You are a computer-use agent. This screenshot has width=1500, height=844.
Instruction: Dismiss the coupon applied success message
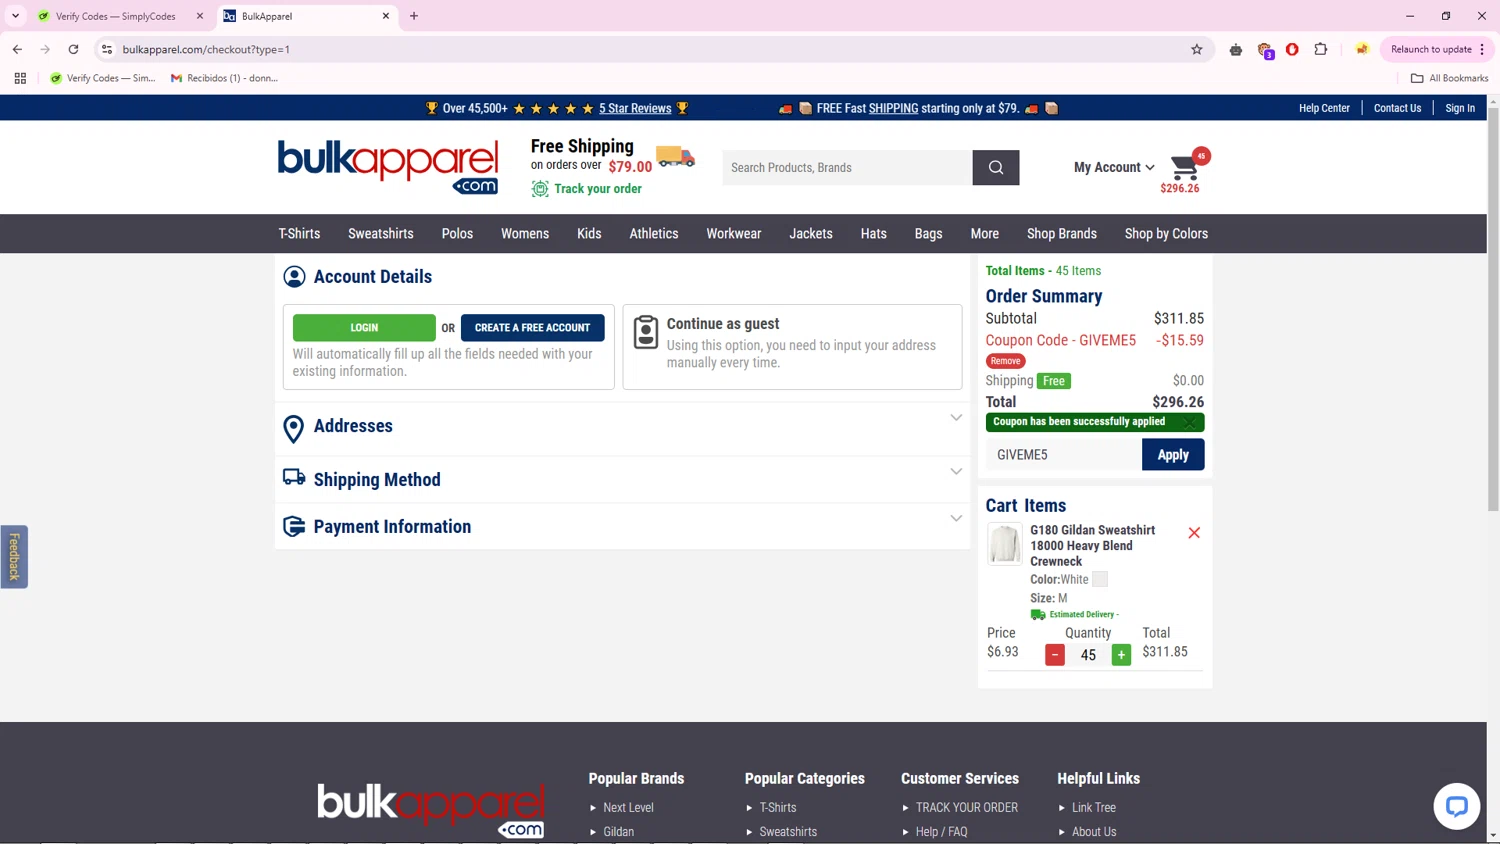[x=1190, y=423]
